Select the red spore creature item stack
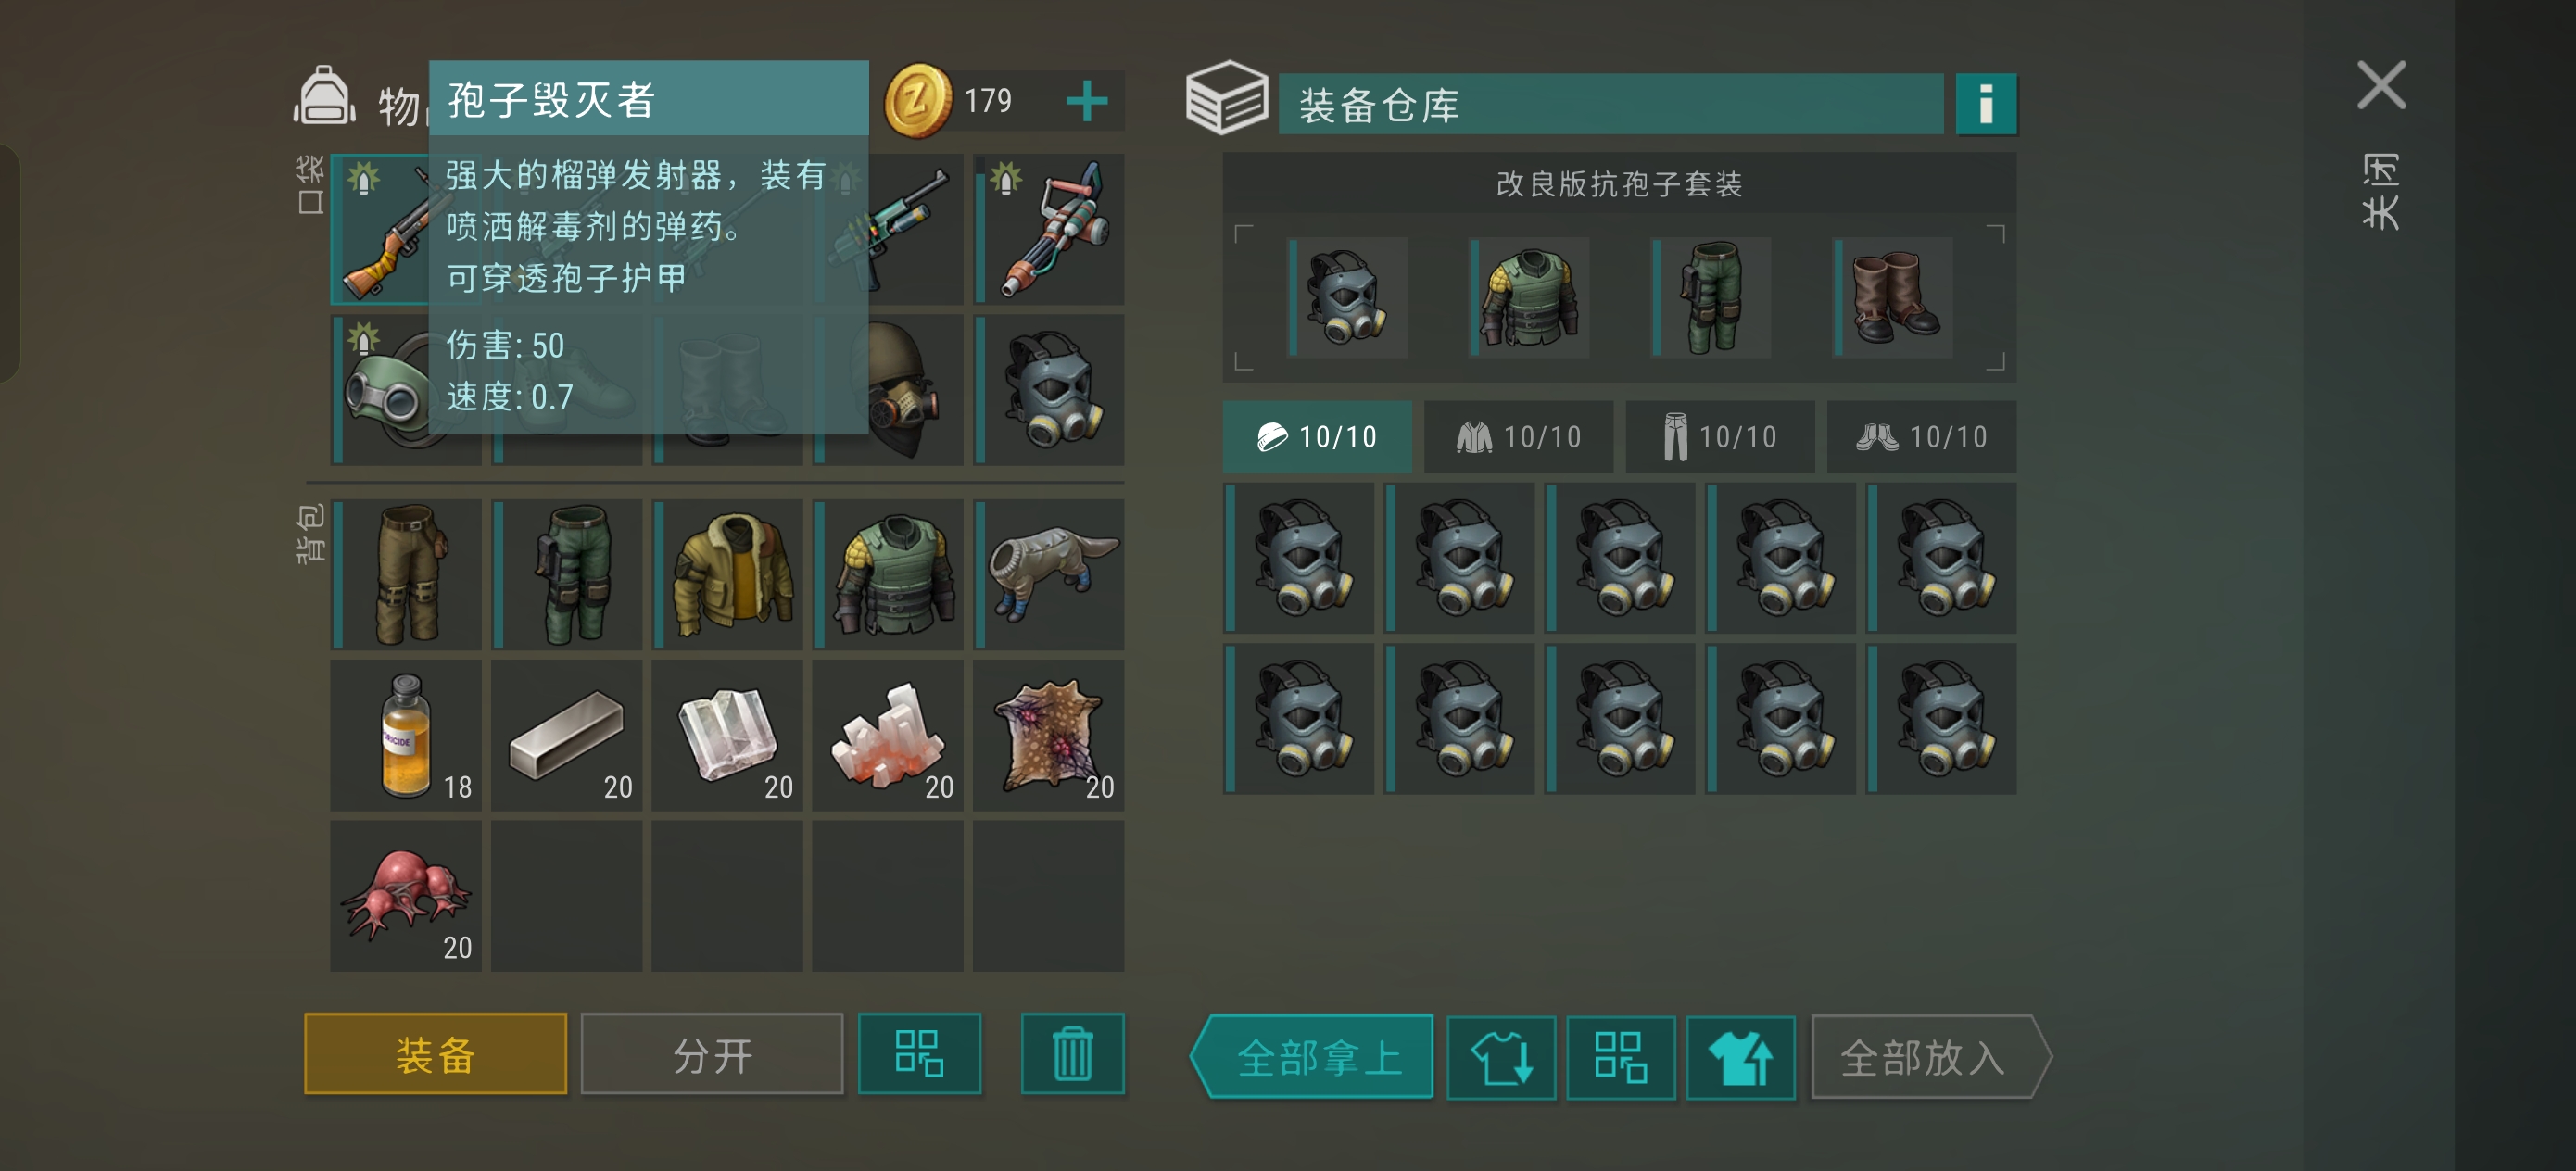Screen dimensions: 2576x1171 point(406,896)
